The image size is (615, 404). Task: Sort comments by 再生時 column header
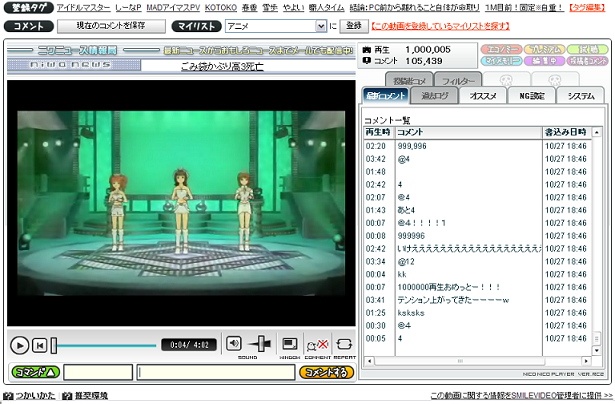pyautogui.click(x=378, y=132)
